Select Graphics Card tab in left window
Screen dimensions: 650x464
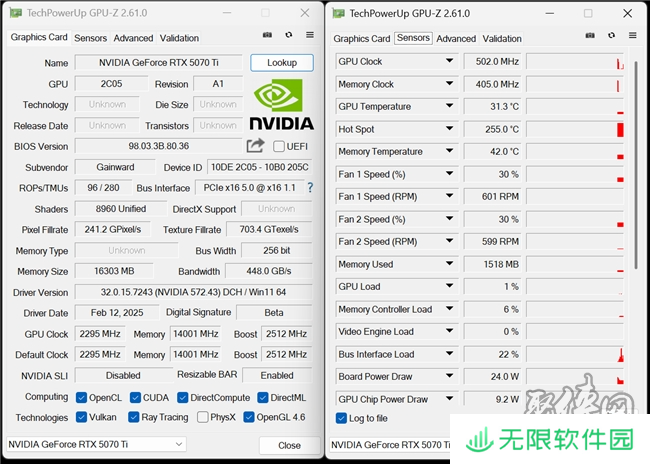click(39, 37)
